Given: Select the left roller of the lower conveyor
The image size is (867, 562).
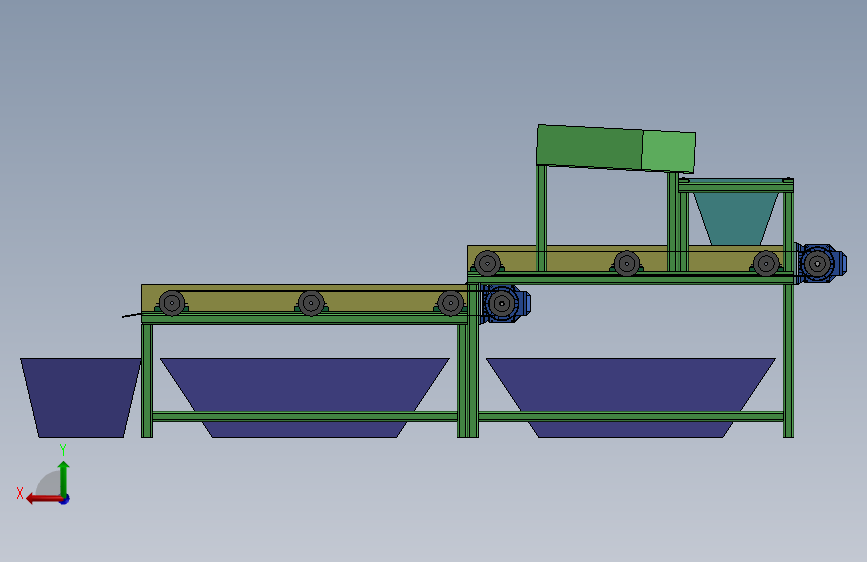Looking at the screenshot, I should point(172,303).
